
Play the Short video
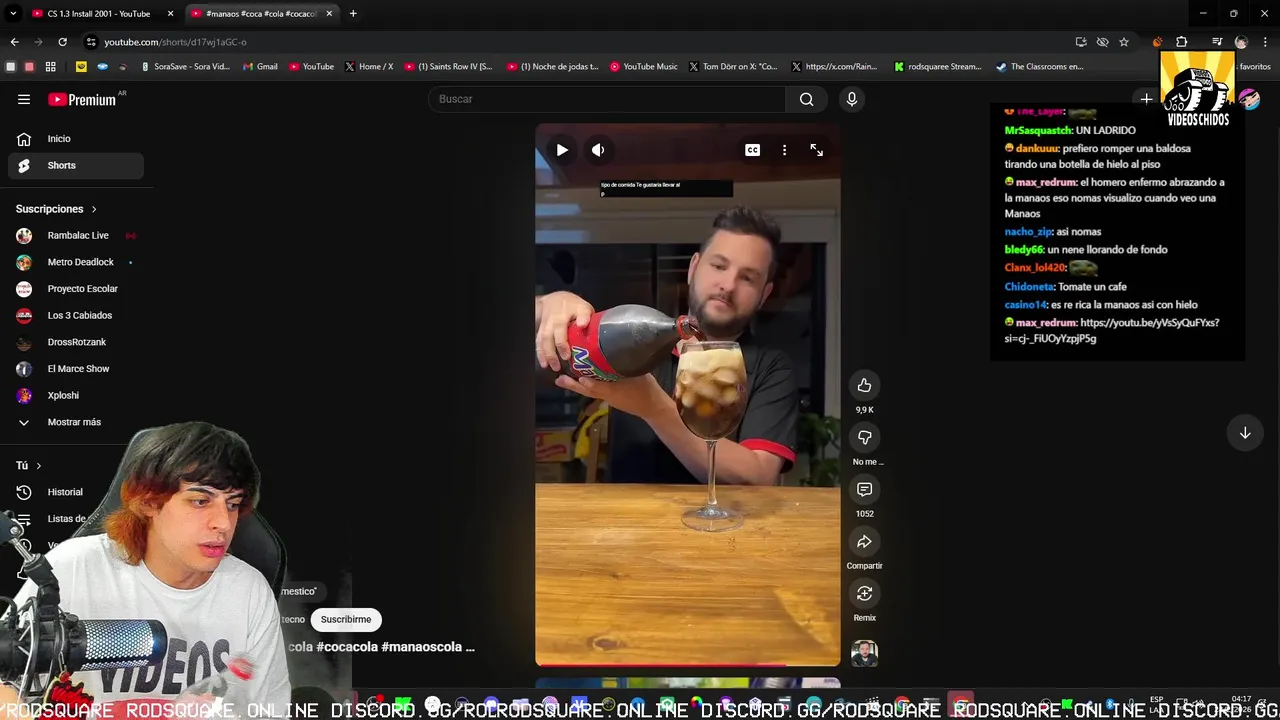[x=562, y=150]
